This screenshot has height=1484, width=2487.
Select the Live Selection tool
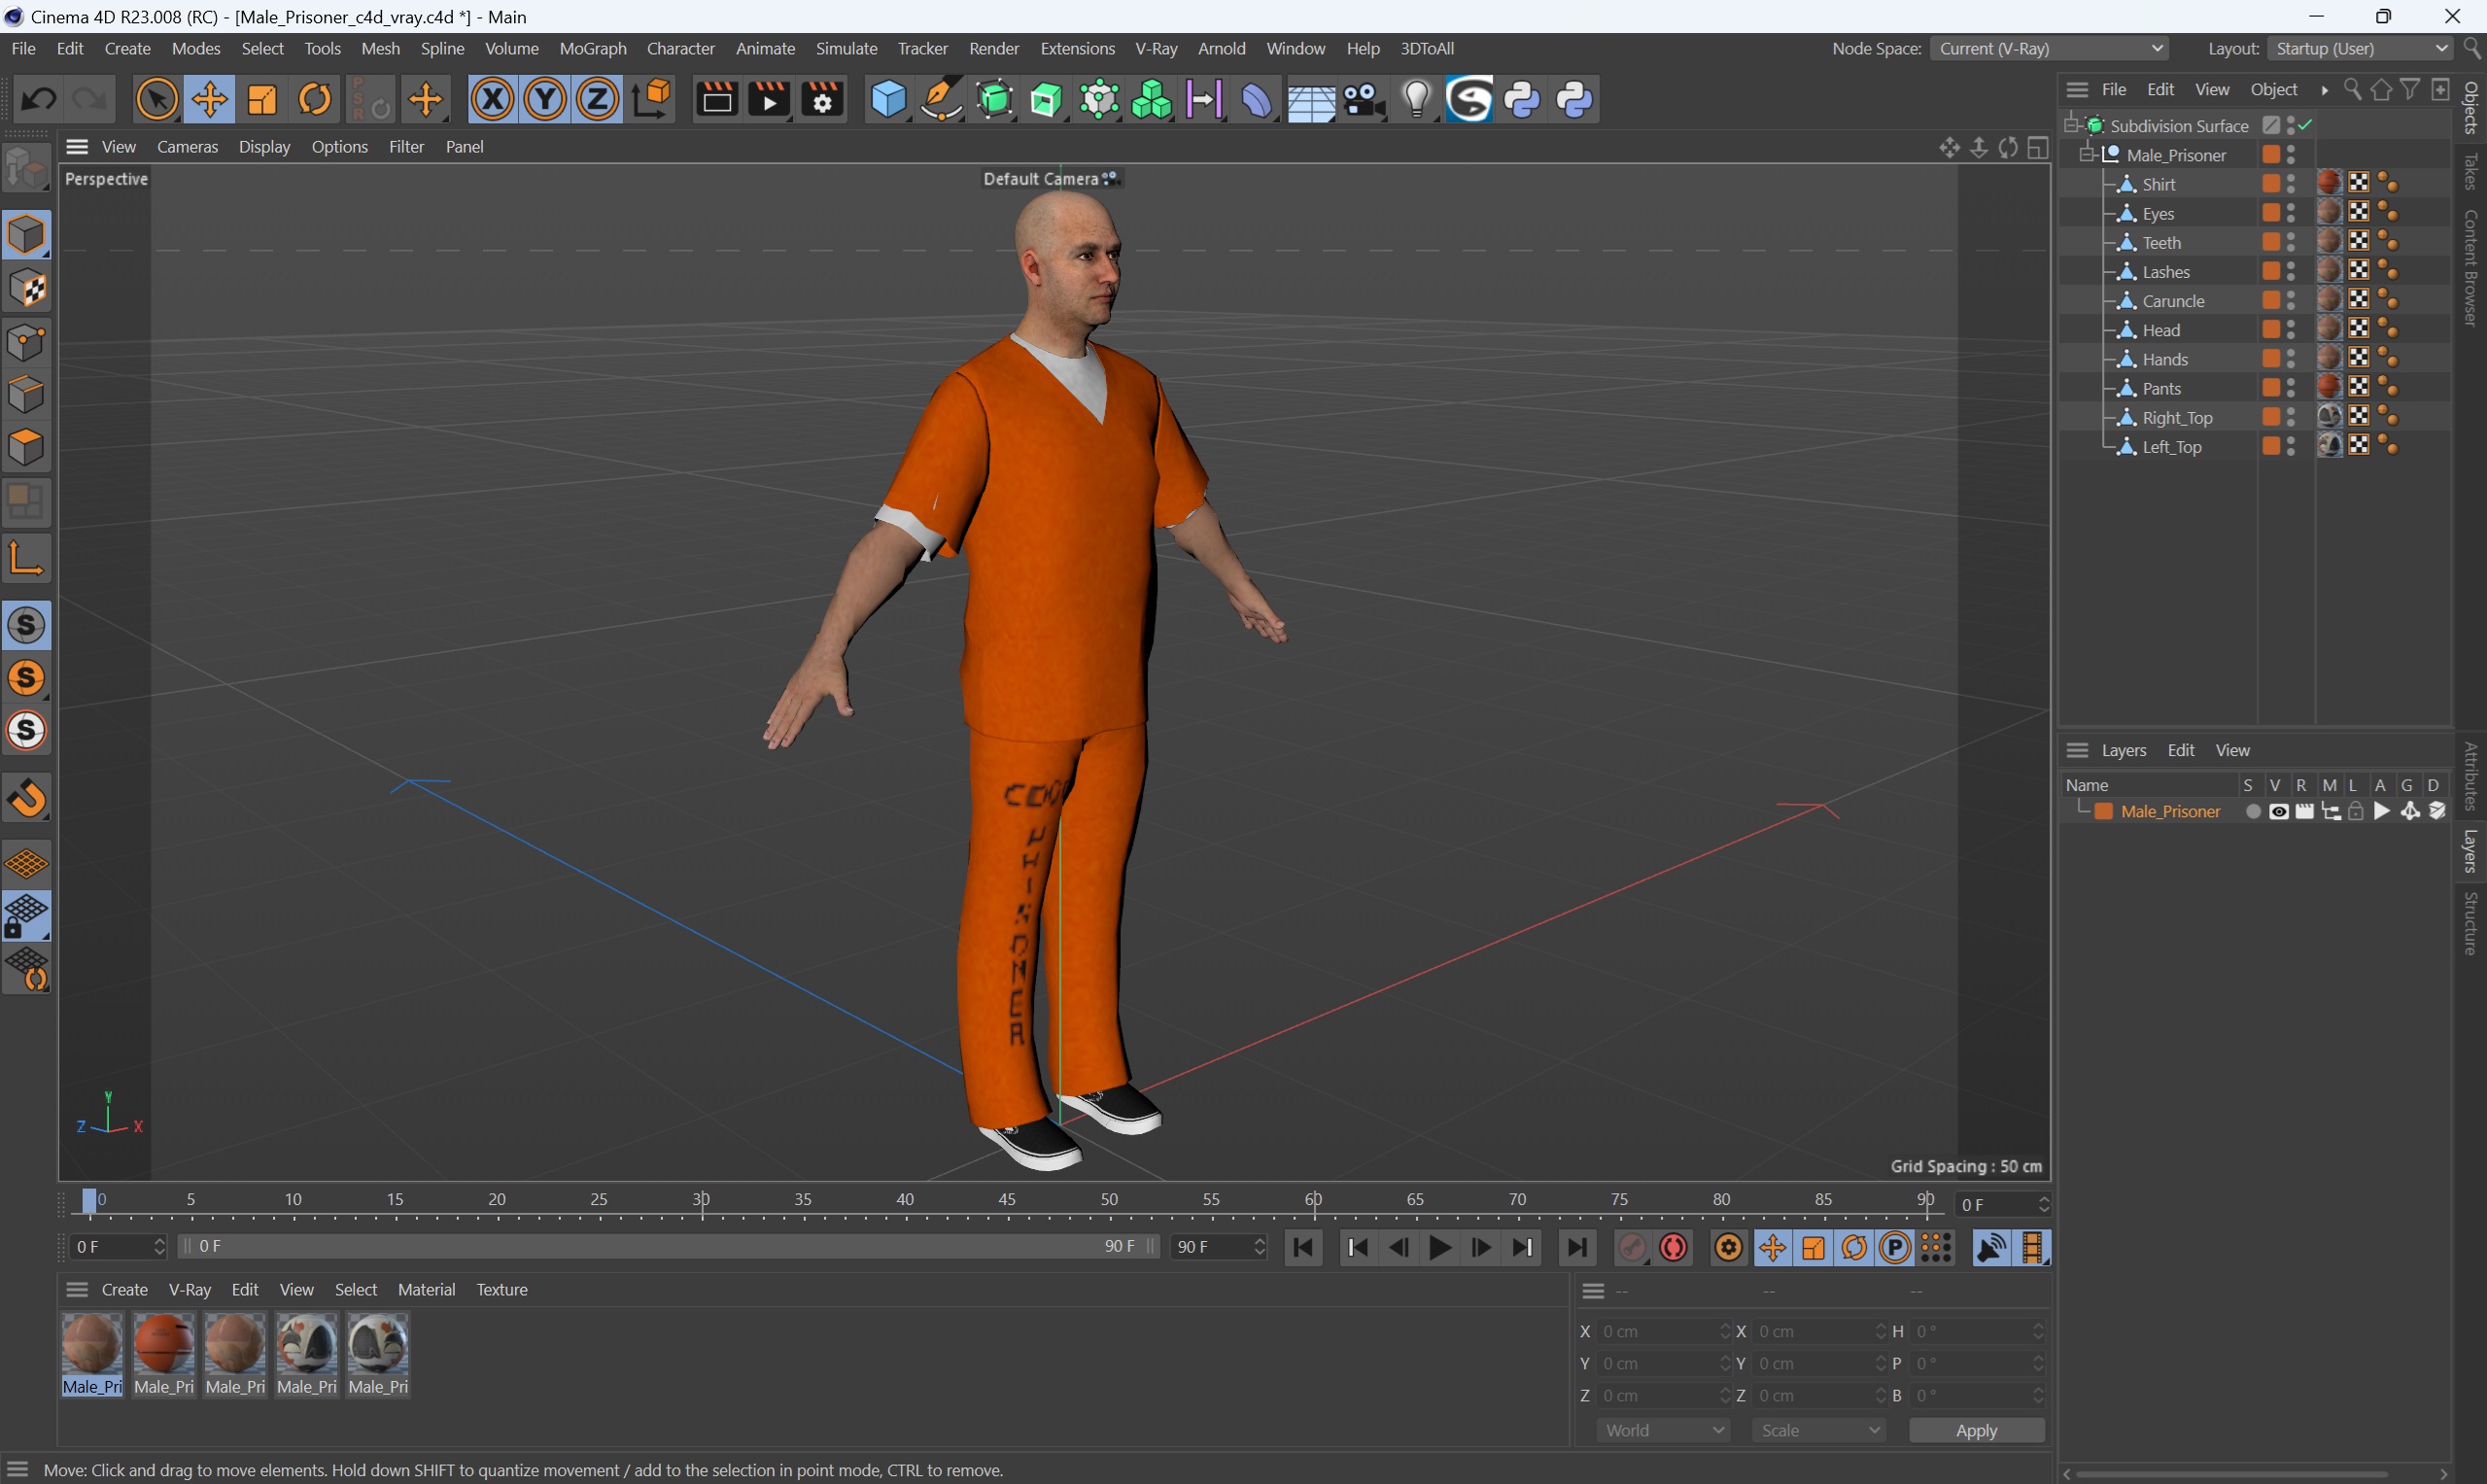156,99
